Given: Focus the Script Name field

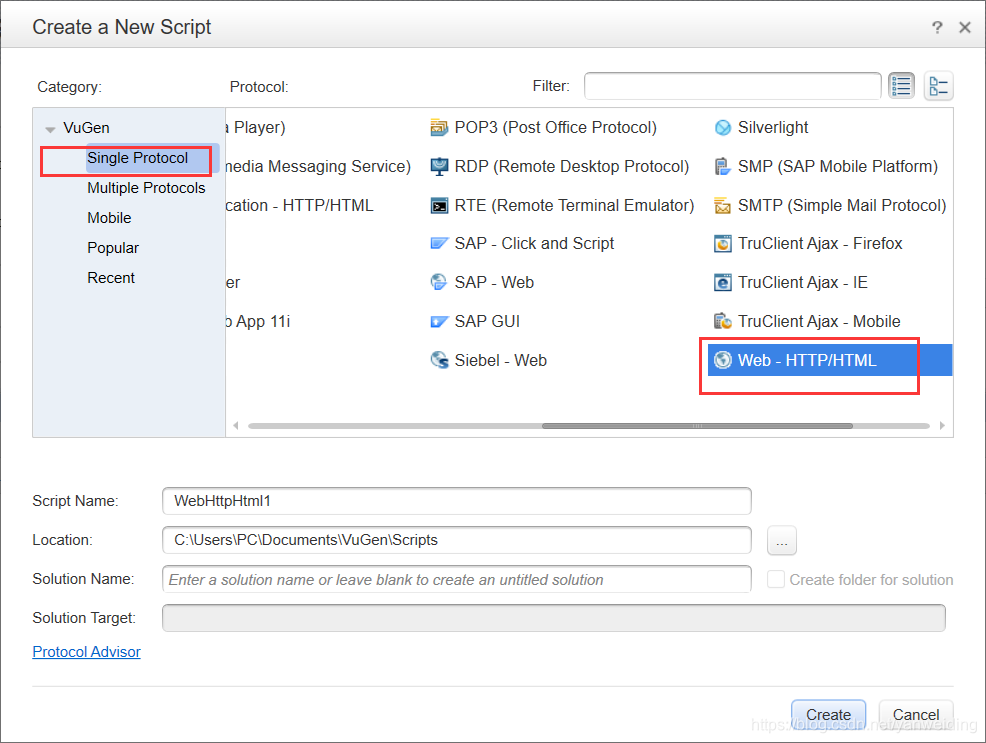Looking at the screenshot, I should pos(457,501).
